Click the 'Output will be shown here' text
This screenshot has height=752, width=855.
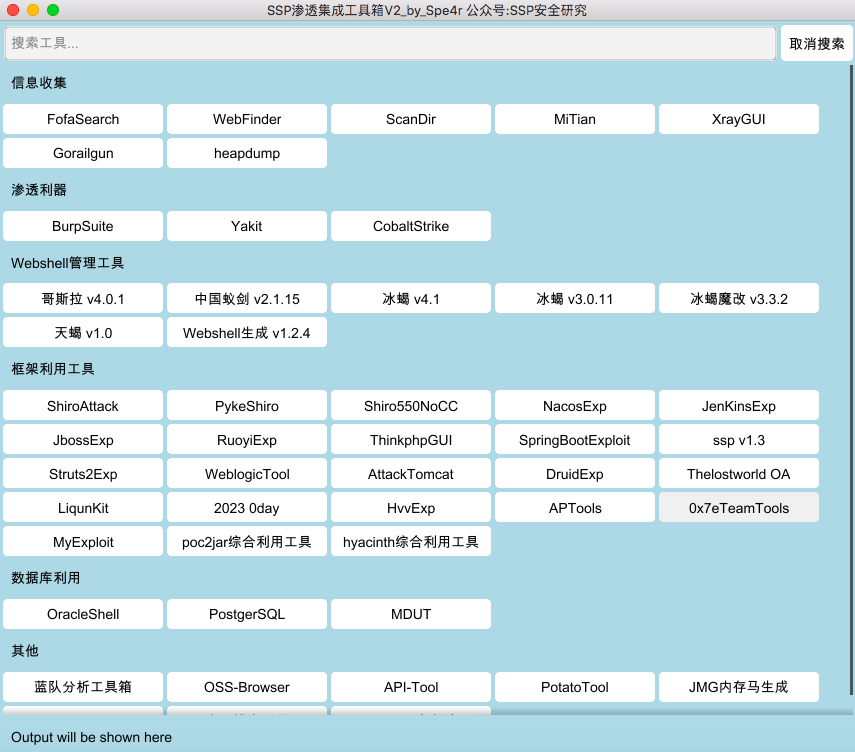(91, 737)
